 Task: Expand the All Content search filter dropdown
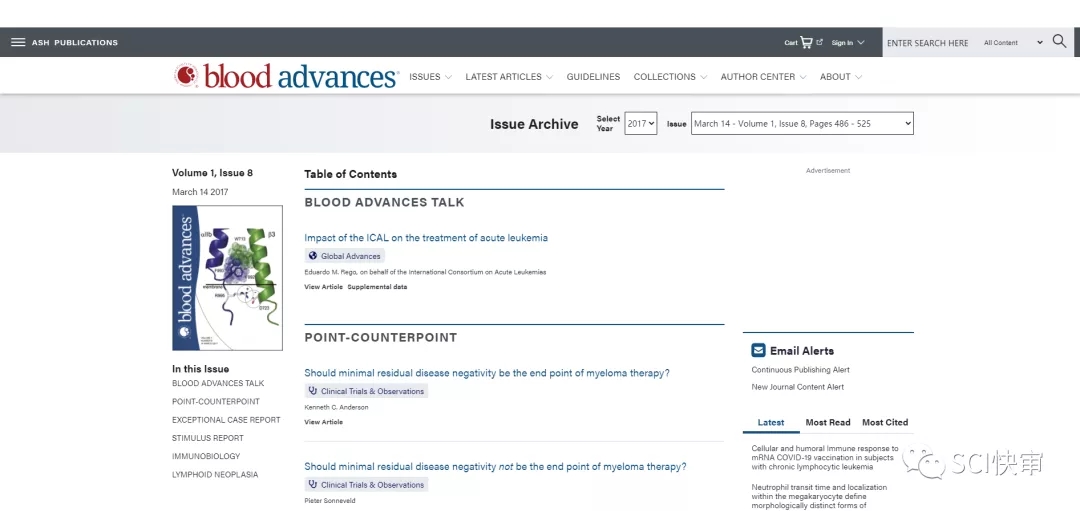point(1012,43)
